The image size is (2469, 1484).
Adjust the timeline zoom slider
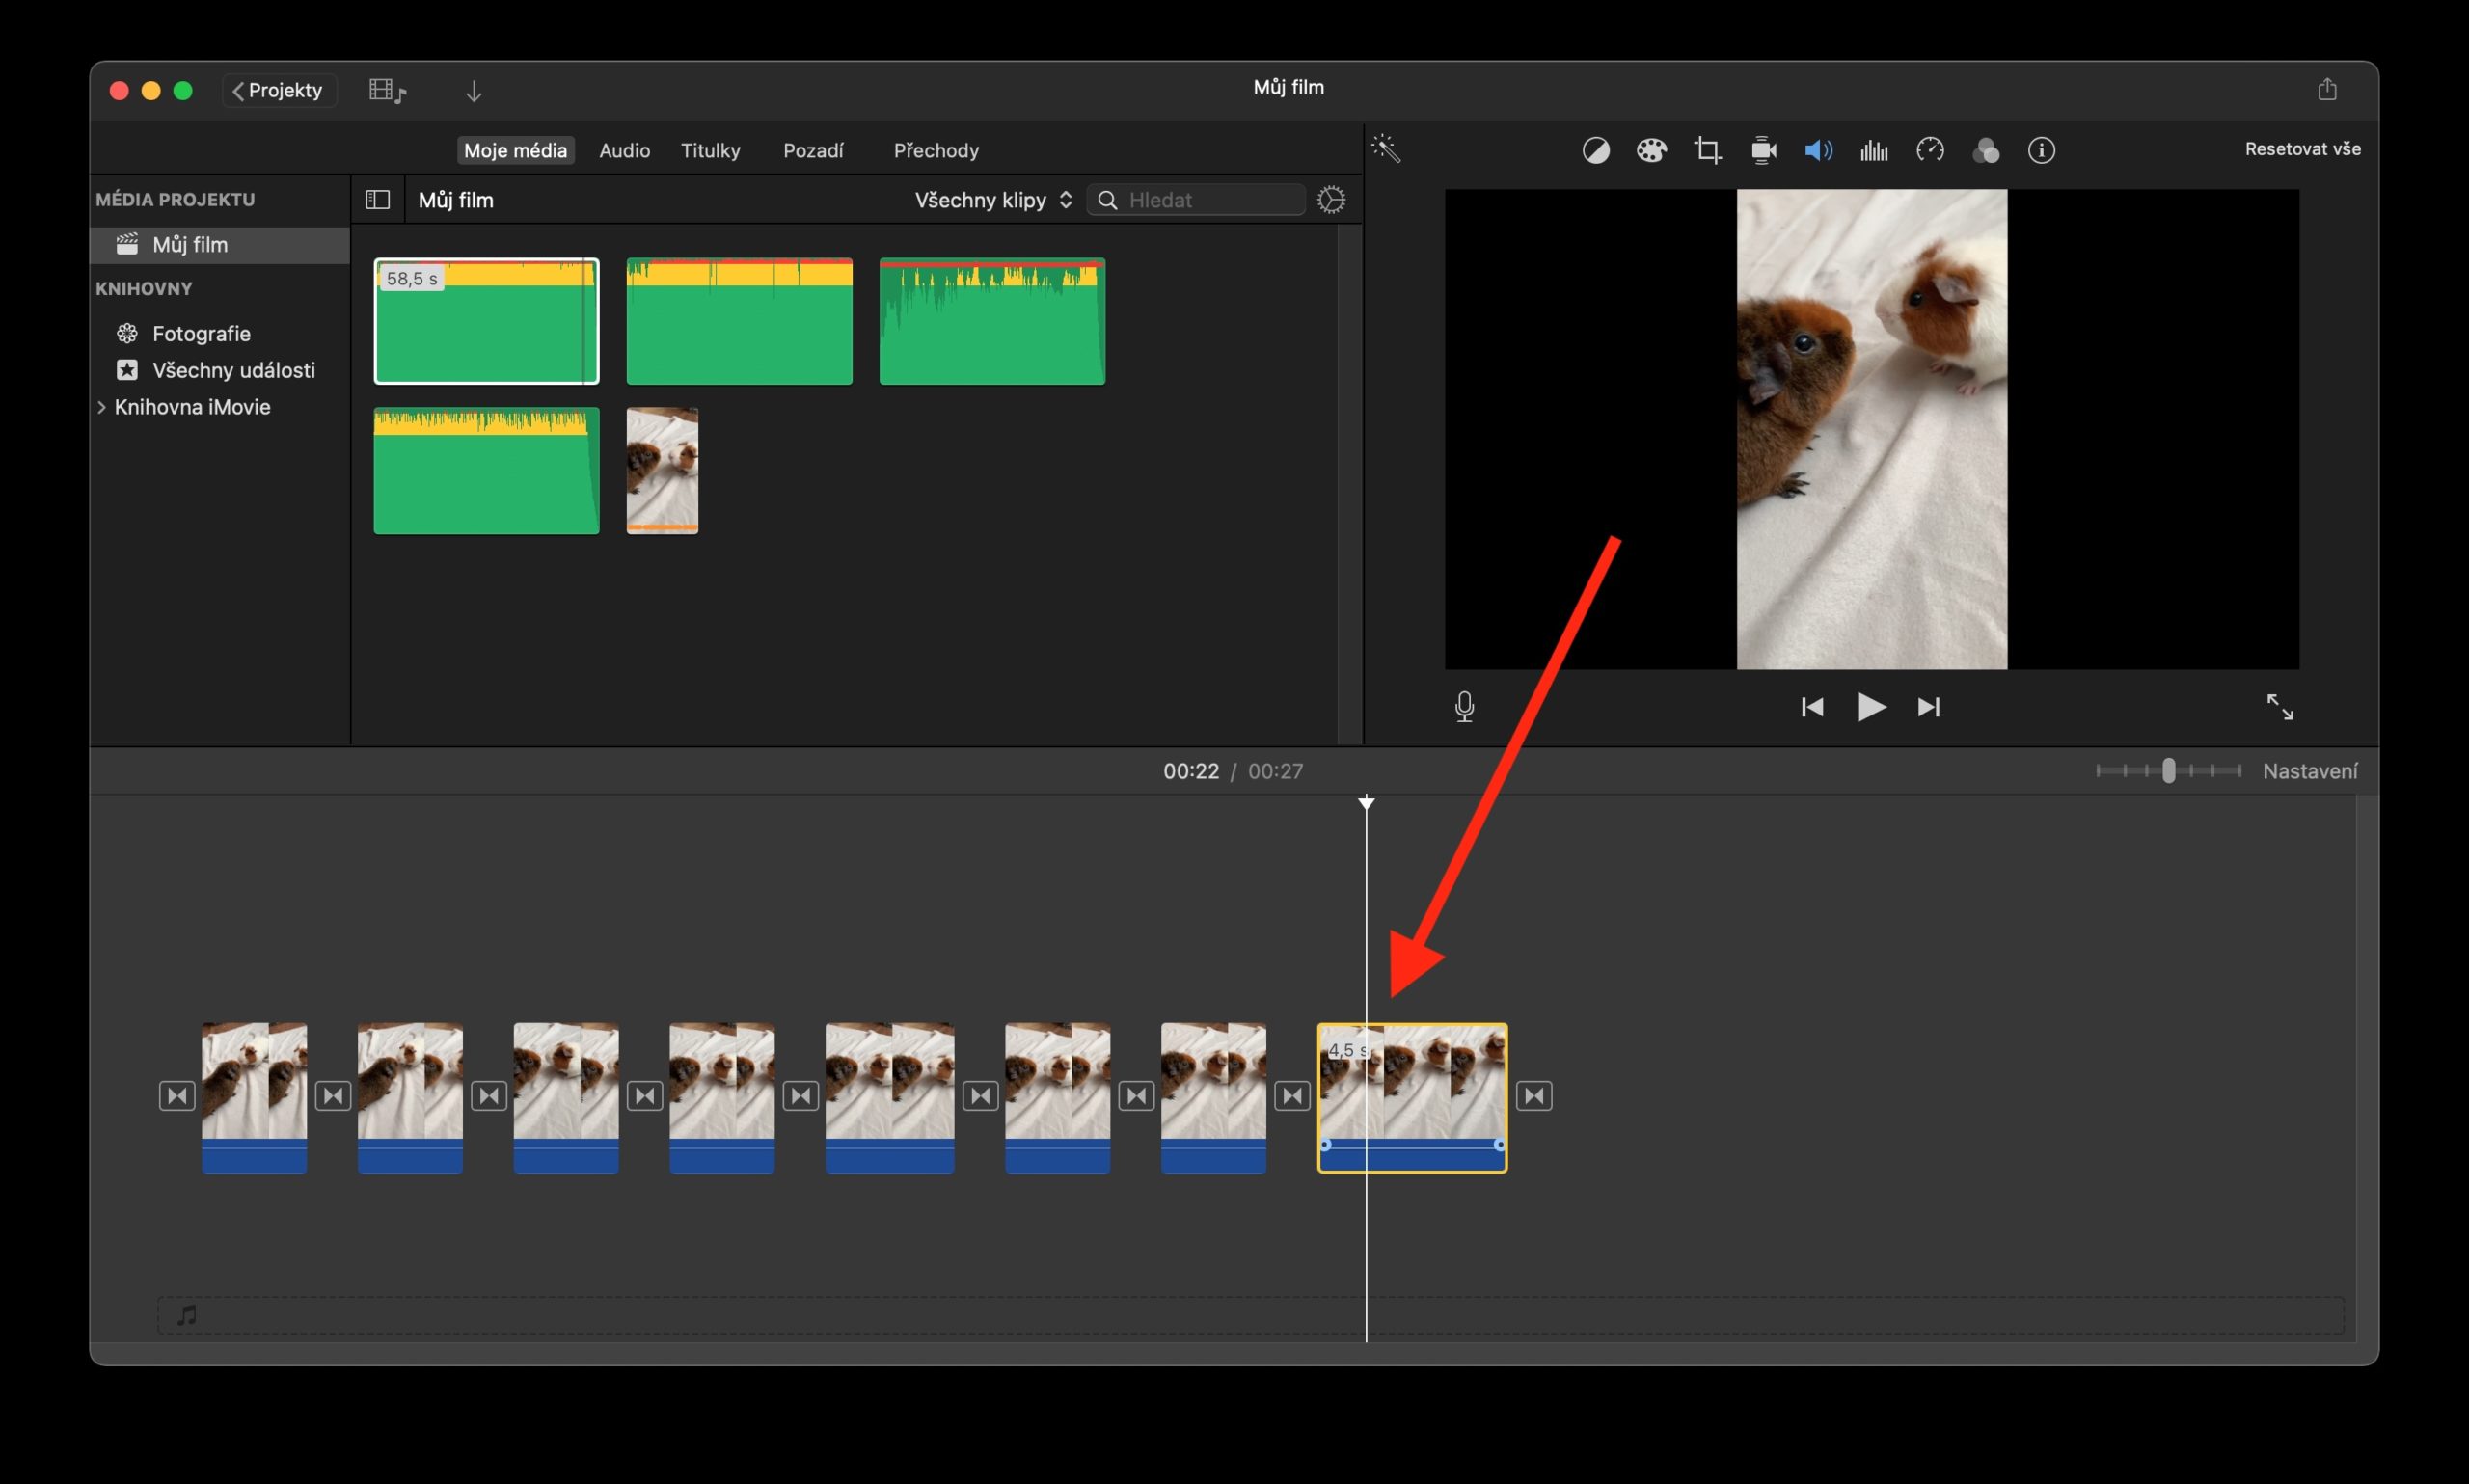click(x=2168, y=770)
